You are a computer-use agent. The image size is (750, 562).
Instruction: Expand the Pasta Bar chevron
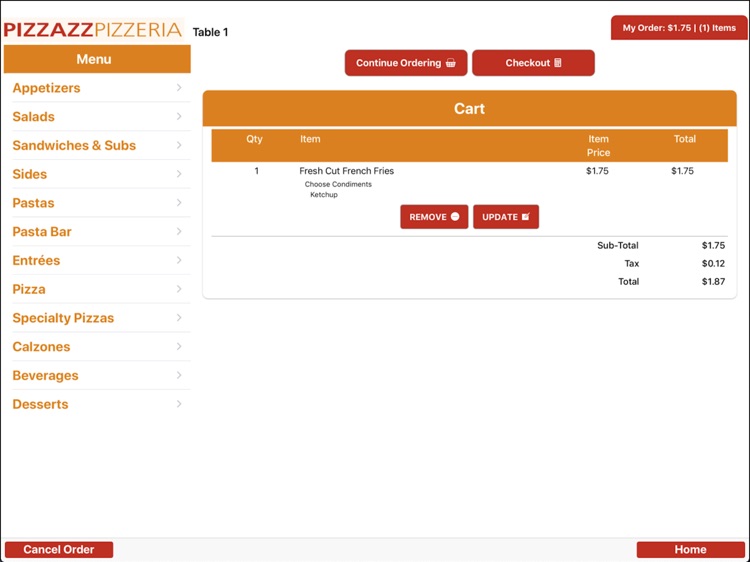pyautogui.click(x=179, y=231)
